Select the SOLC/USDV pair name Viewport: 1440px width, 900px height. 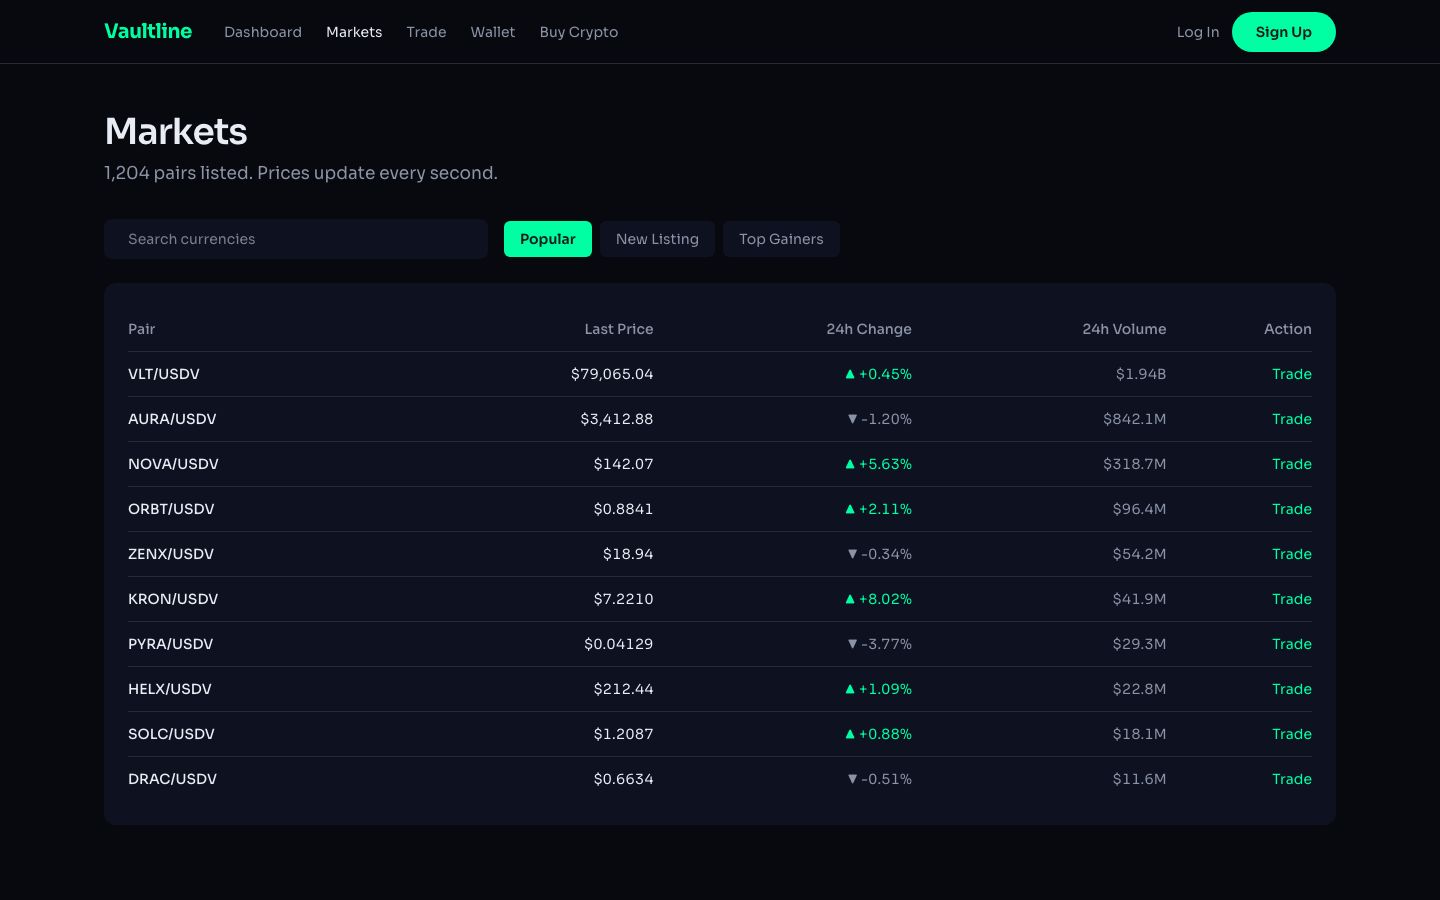coord(171,734)
